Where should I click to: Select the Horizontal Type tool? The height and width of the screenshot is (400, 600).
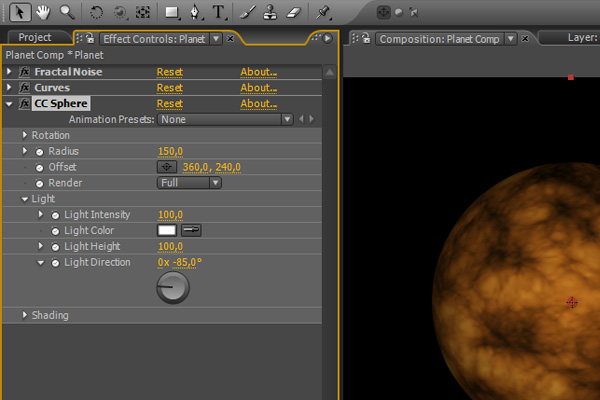tap(219, 12)
